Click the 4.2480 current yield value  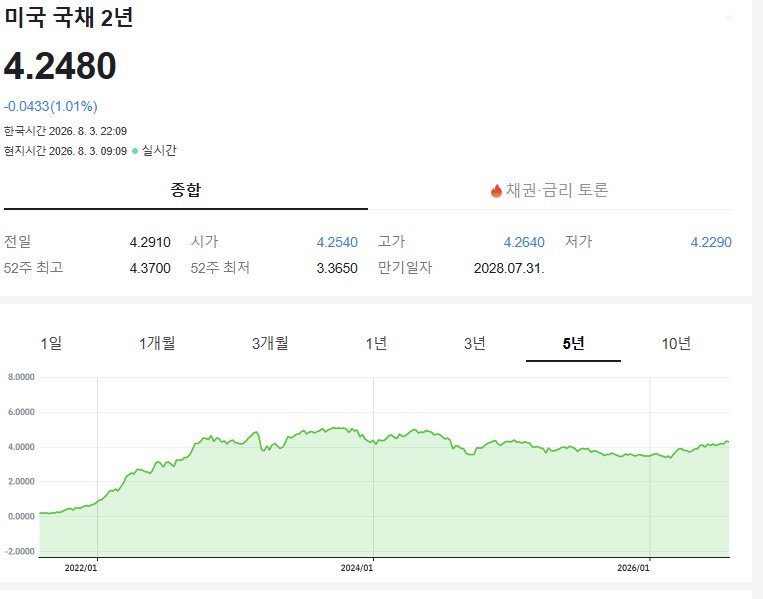60,66
